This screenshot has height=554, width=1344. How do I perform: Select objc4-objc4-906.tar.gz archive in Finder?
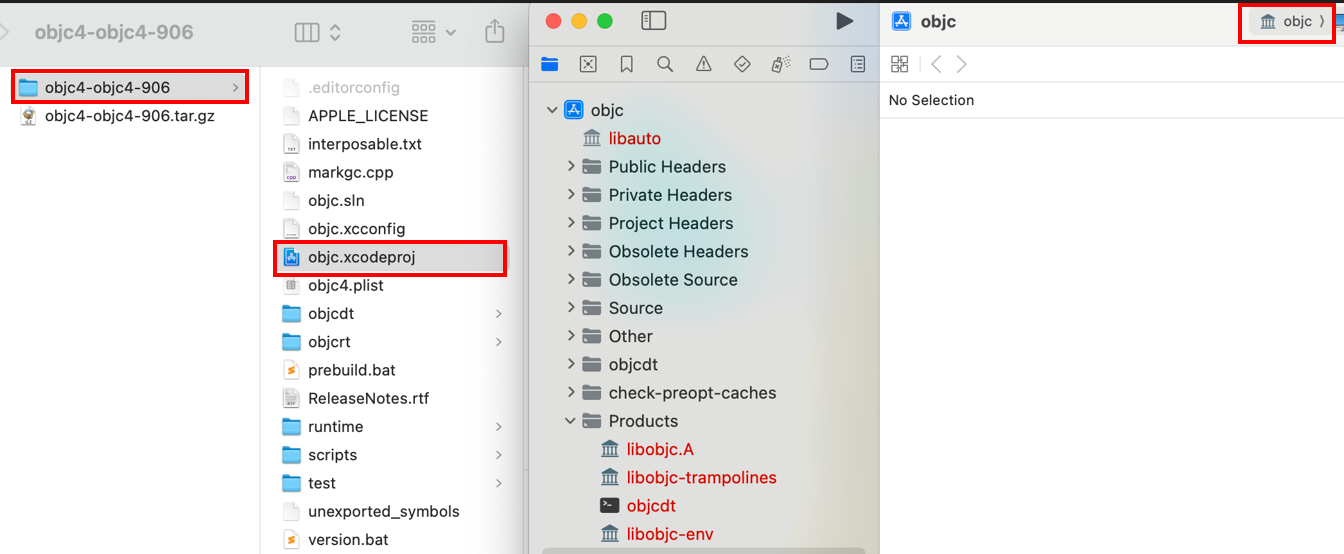(130, 115)
